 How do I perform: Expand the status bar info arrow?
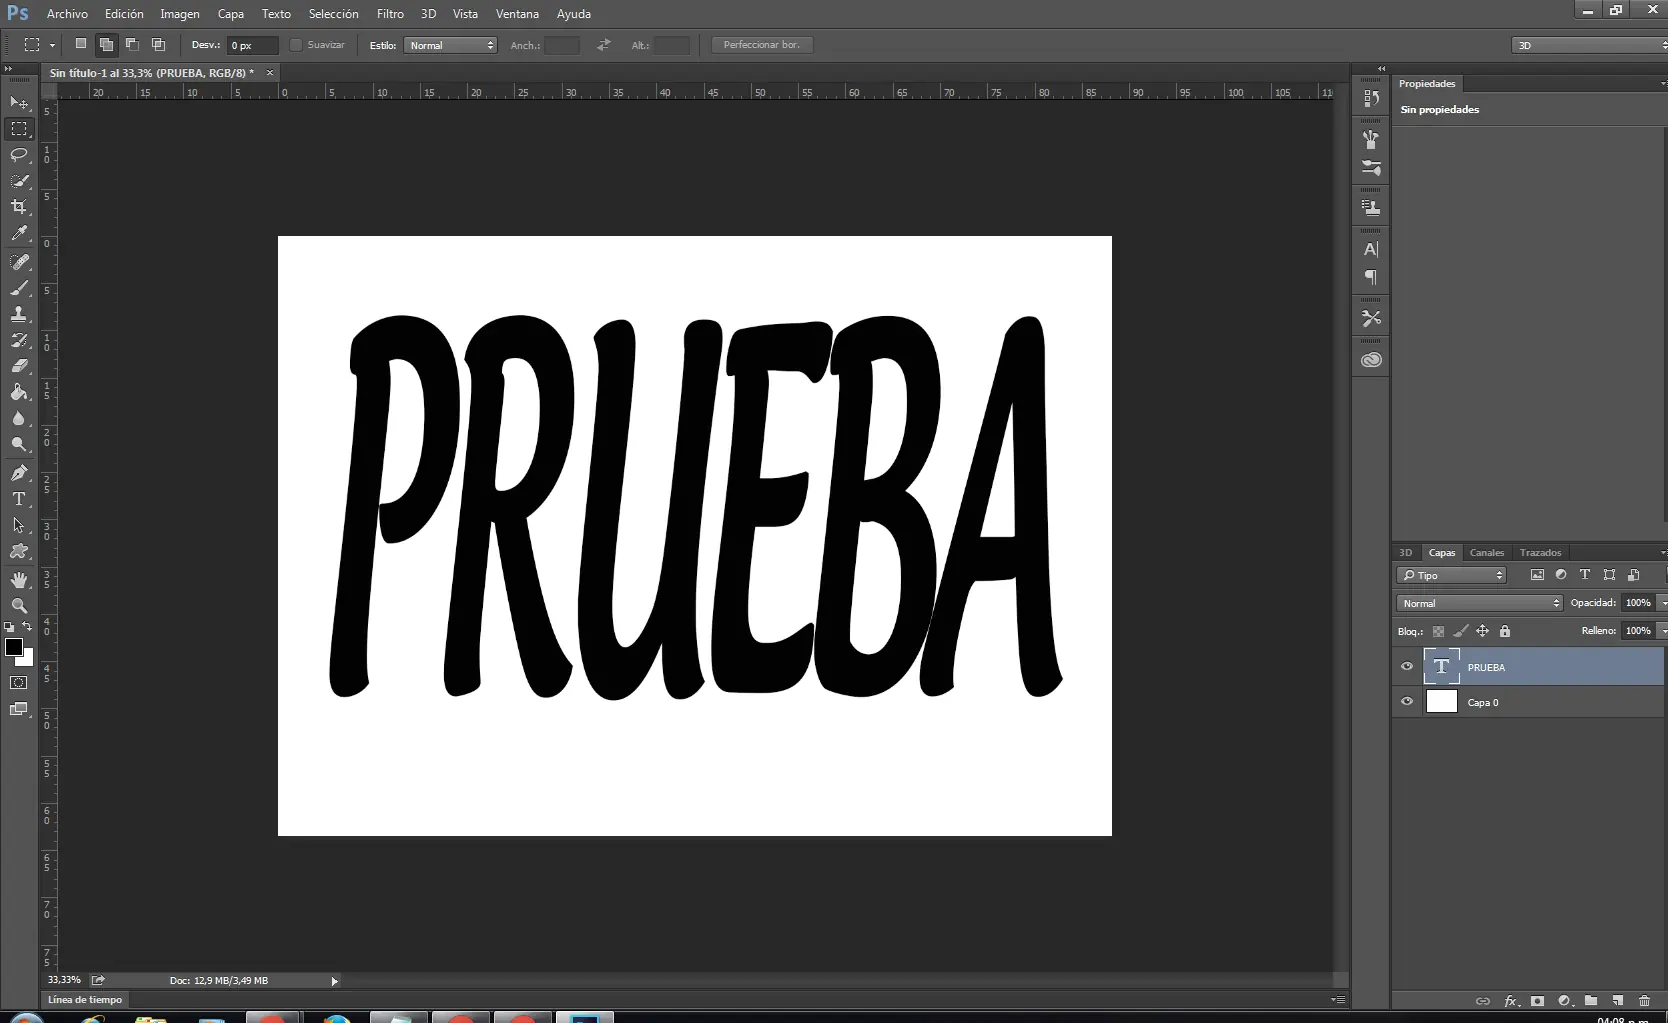click(x=334, y=981)
